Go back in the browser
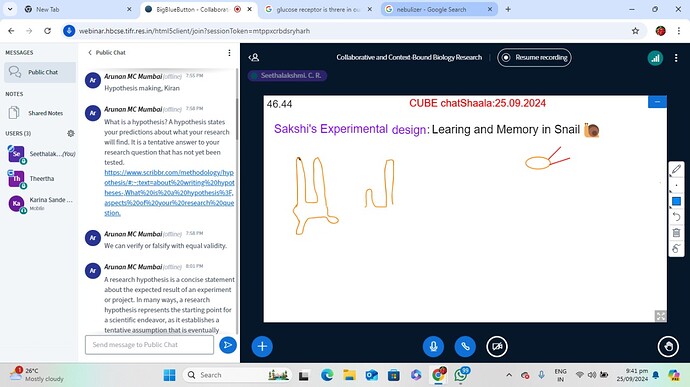The image size is (690, 387). tap(11, 31)
